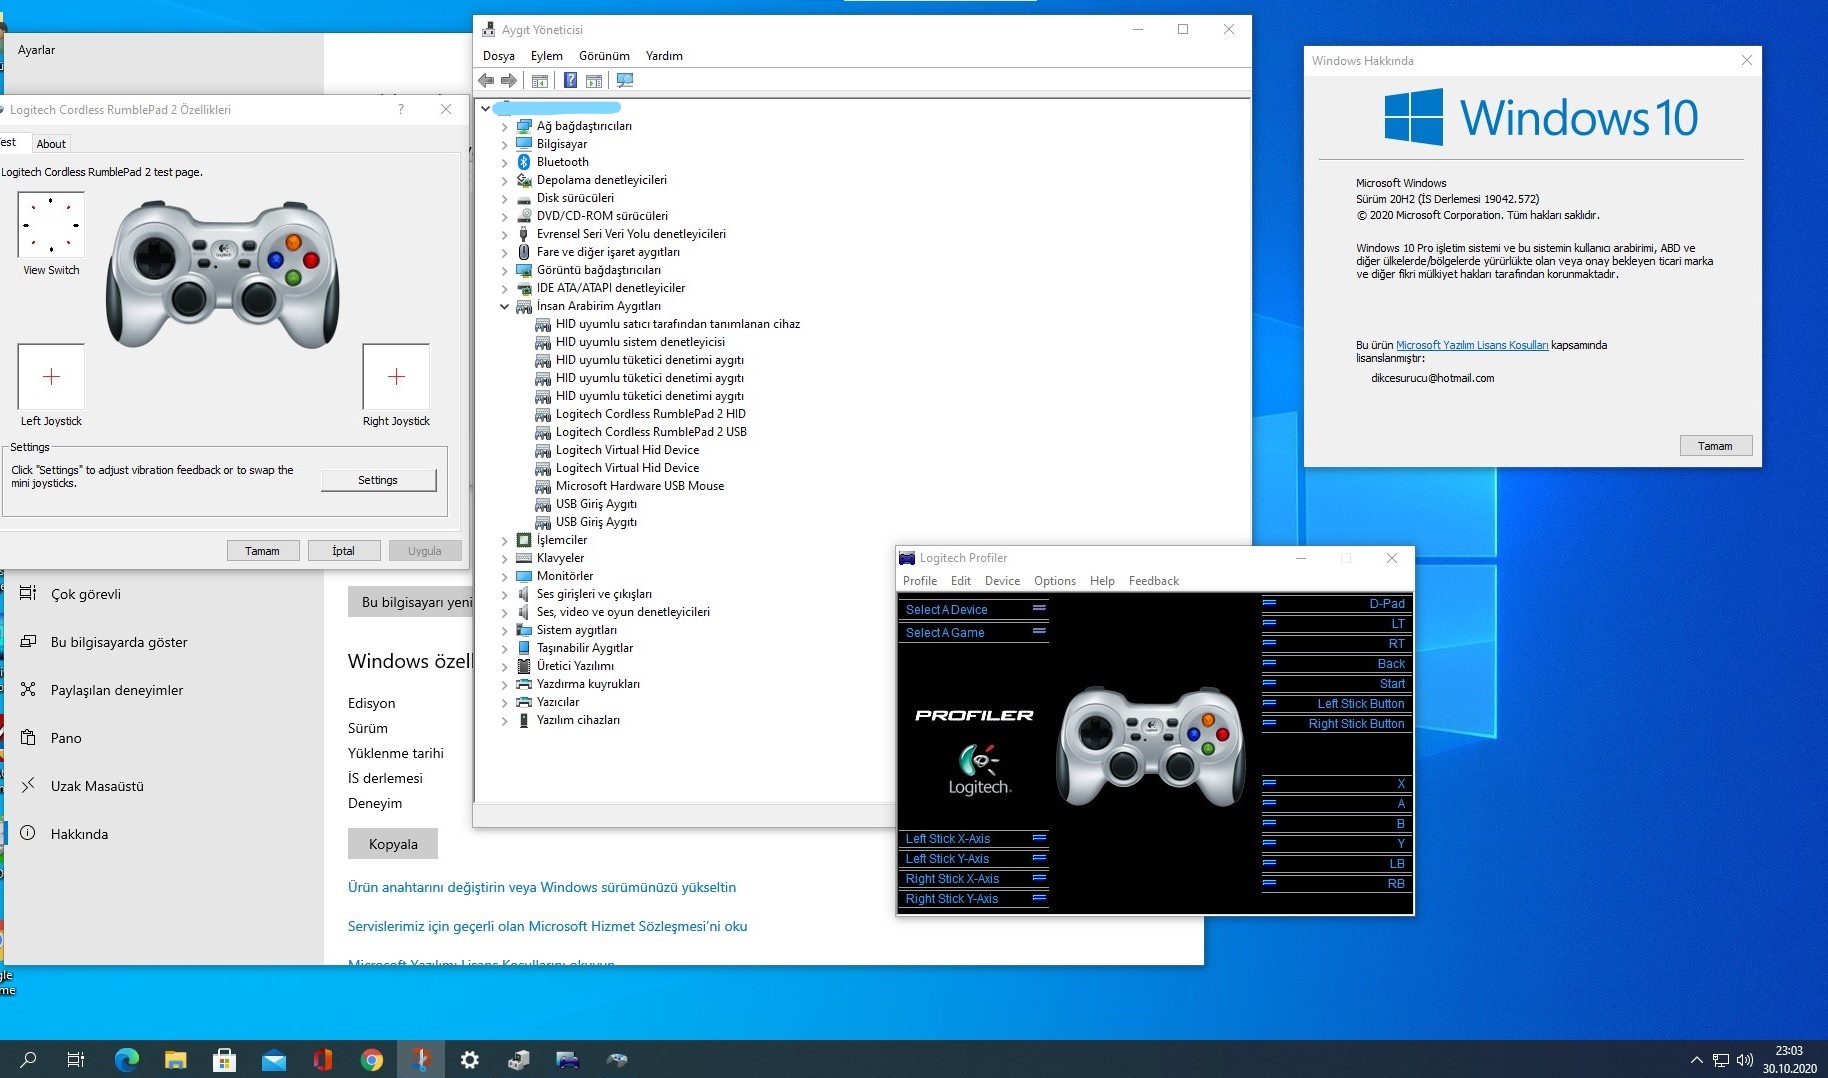Select Microsoft Hardware USB Mouse device
This screenshot has width=1828, height=1078.
coord(640,486)
